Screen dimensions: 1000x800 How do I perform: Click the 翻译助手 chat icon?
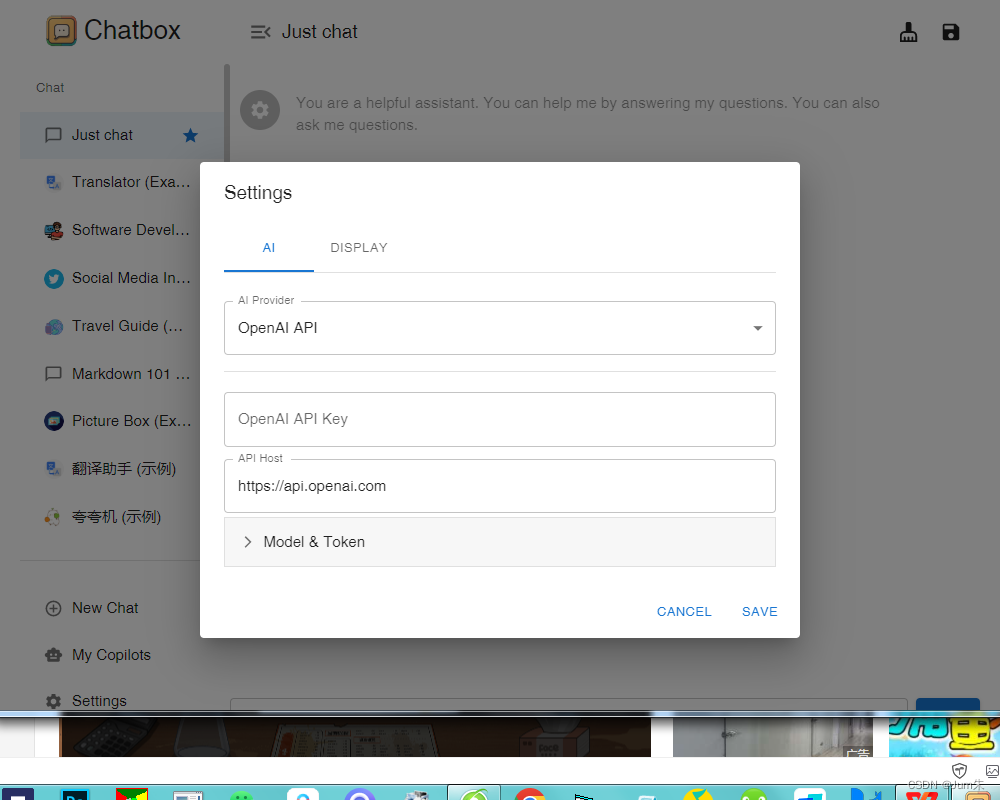tap(54, 469)
